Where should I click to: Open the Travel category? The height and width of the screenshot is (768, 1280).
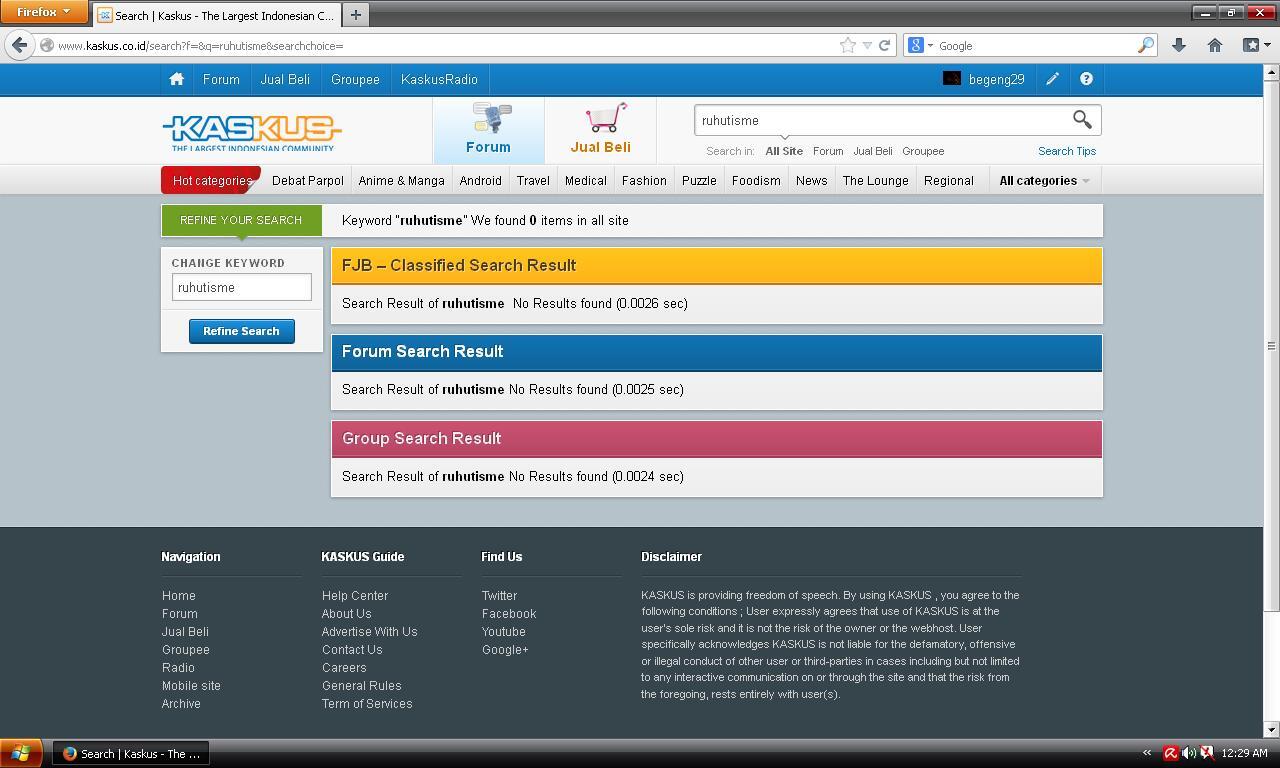(x=533, y=181)
